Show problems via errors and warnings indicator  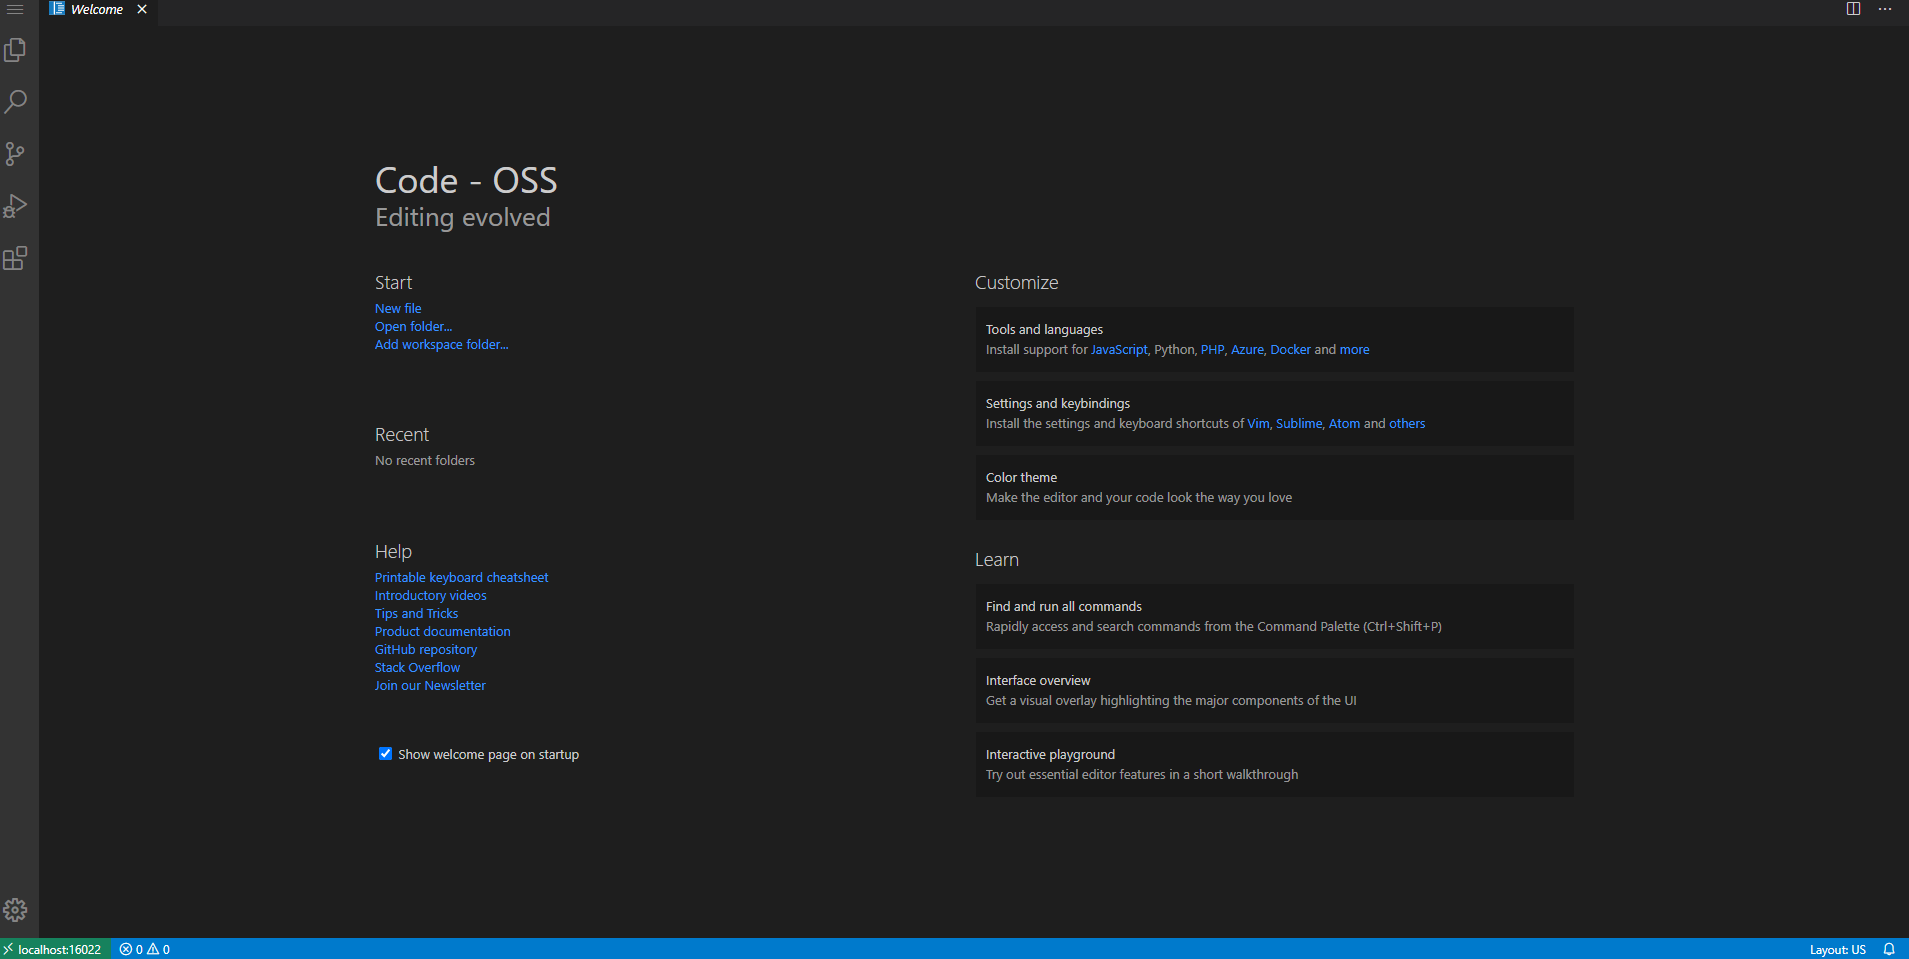tap(145, 949)
